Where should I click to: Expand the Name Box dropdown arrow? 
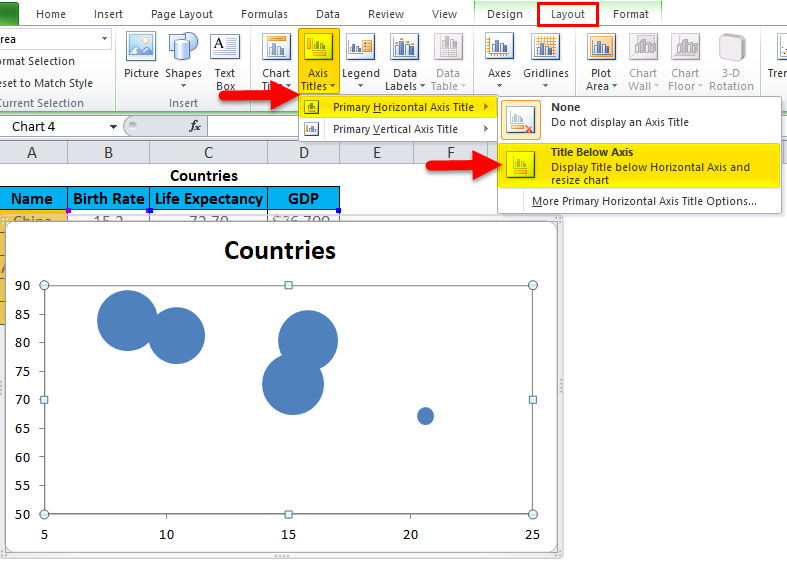point(113,126)
